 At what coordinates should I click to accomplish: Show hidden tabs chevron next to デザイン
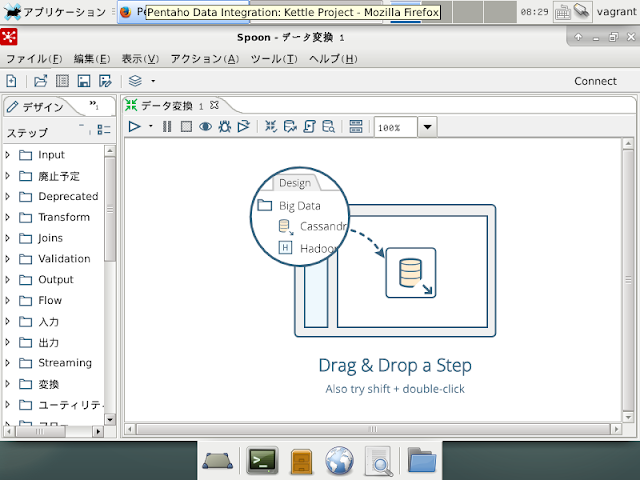point(94,105)
